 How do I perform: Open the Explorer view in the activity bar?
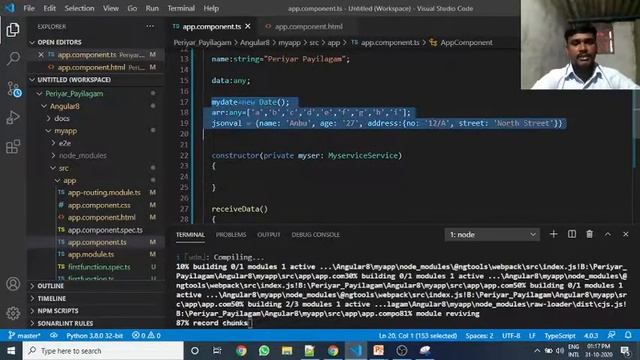coord(13,30)
